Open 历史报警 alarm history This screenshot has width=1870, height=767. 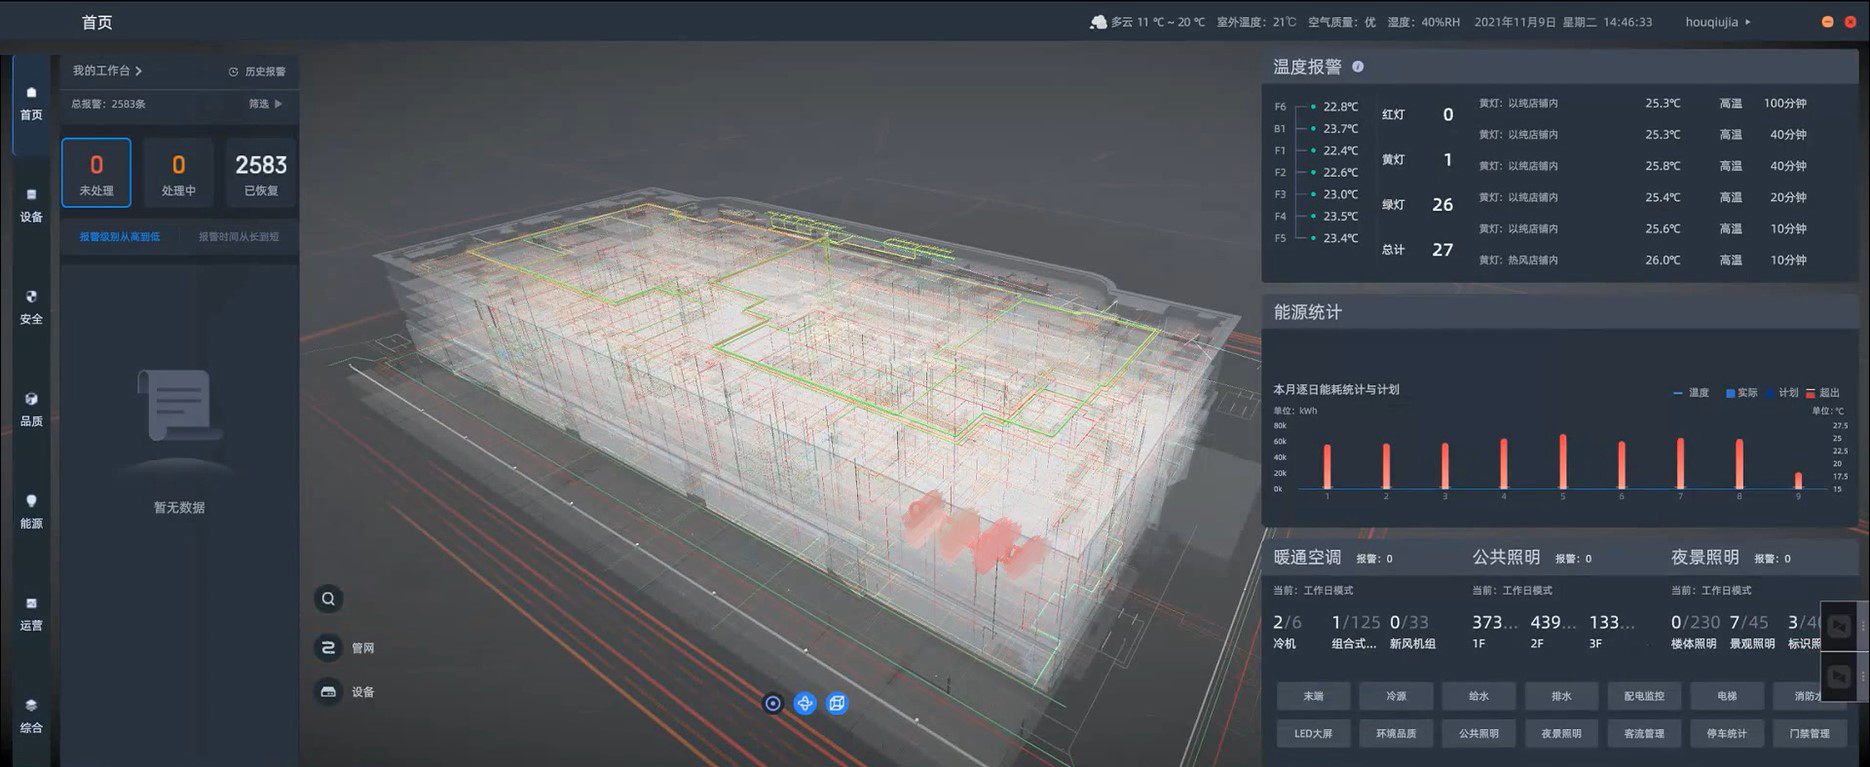click(257, 72)
